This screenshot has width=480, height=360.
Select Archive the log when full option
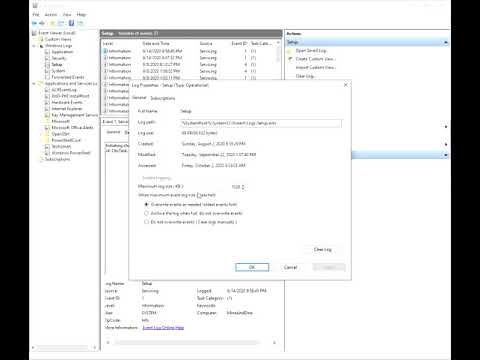tap(146, 213)
